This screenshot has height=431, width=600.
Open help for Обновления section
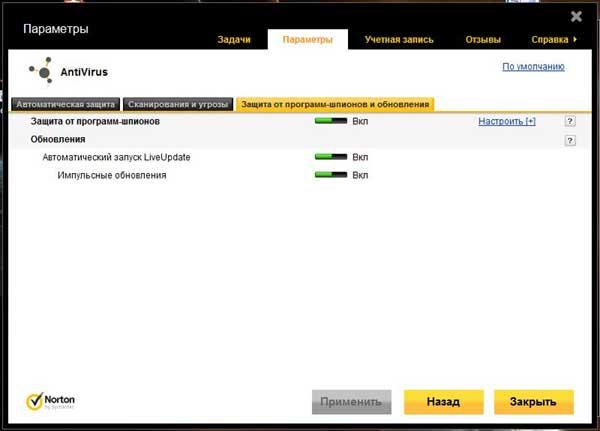[x=570, y=140]
